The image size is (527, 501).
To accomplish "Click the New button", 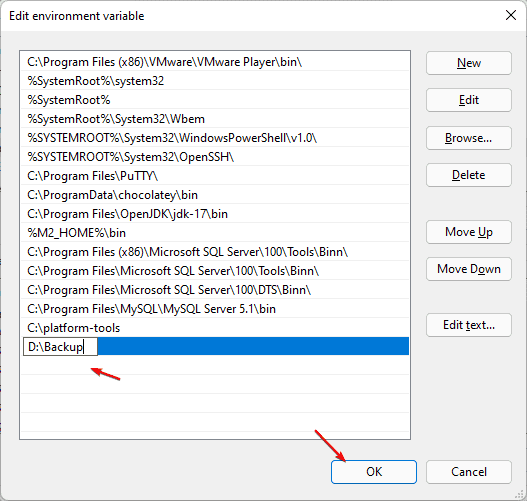I will (469, 63).
